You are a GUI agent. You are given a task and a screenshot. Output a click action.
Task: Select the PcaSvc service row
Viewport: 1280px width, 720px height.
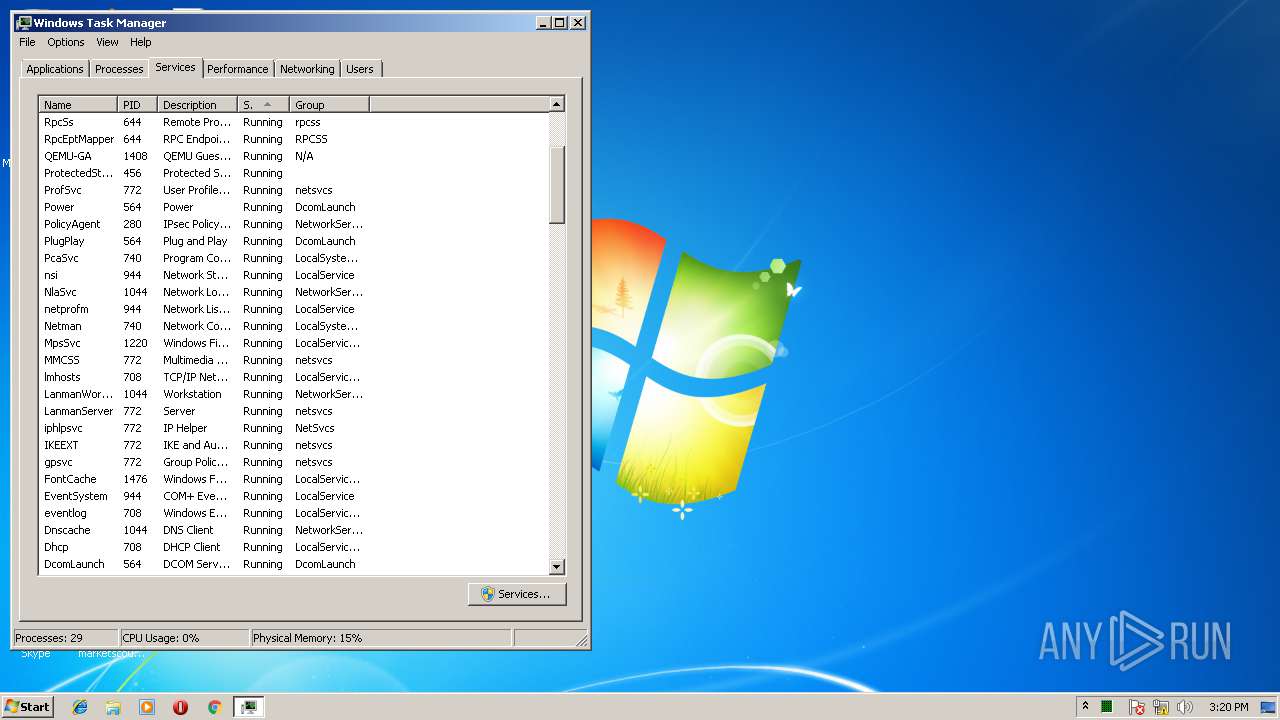coord(294,258)
